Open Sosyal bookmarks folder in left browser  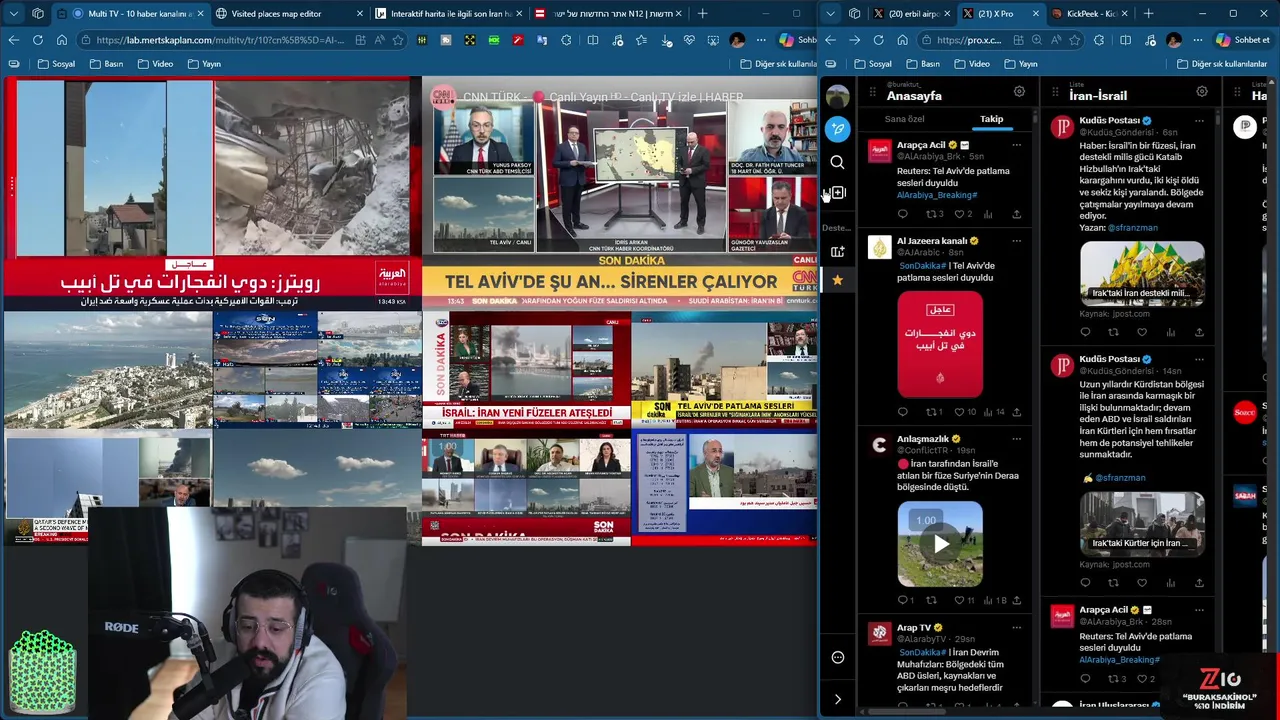coord(57,64)
